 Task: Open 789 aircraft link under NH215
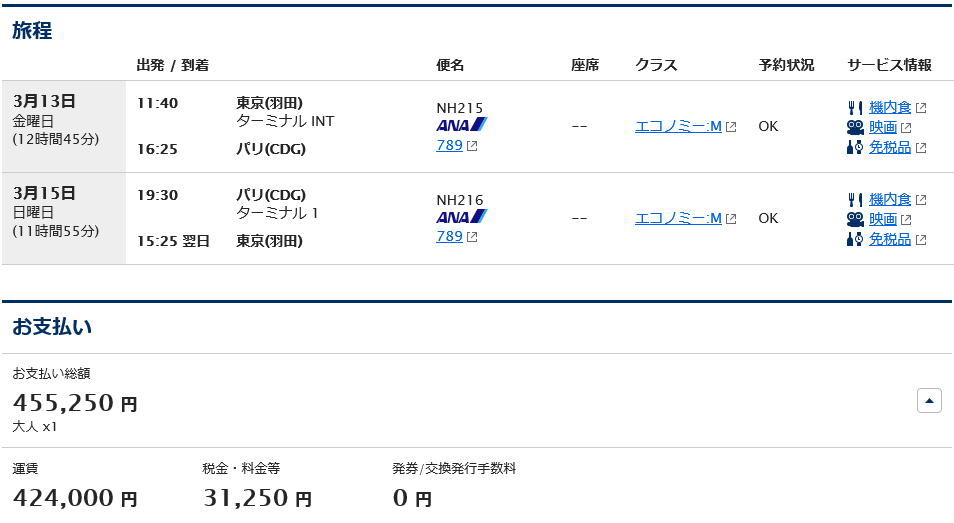click(x=450, y=145)
